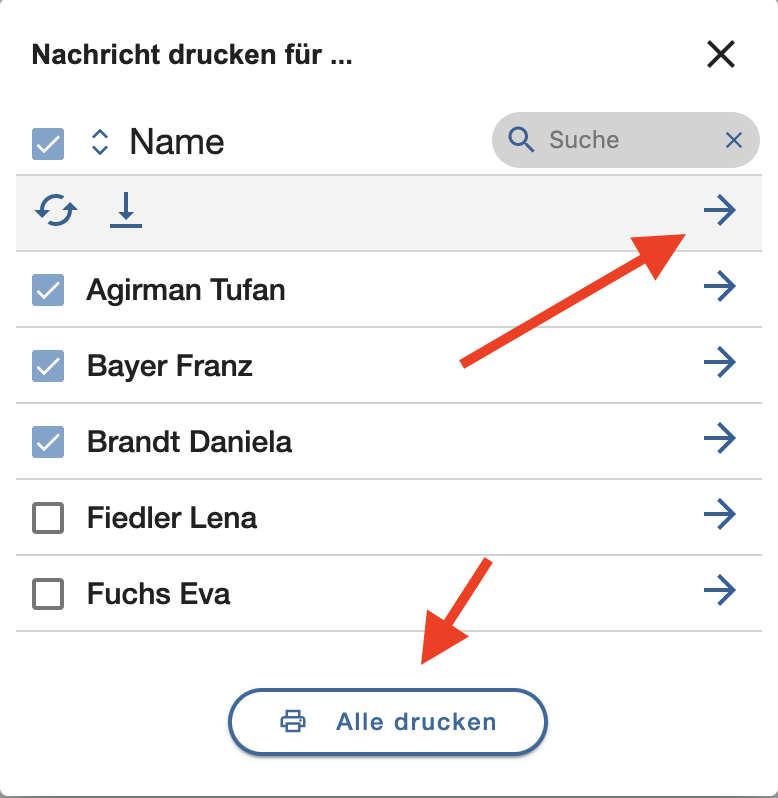Check the Fuchs Eva checkbox
Viewport: 778px width, 798px height.
(x=48, y=594)
